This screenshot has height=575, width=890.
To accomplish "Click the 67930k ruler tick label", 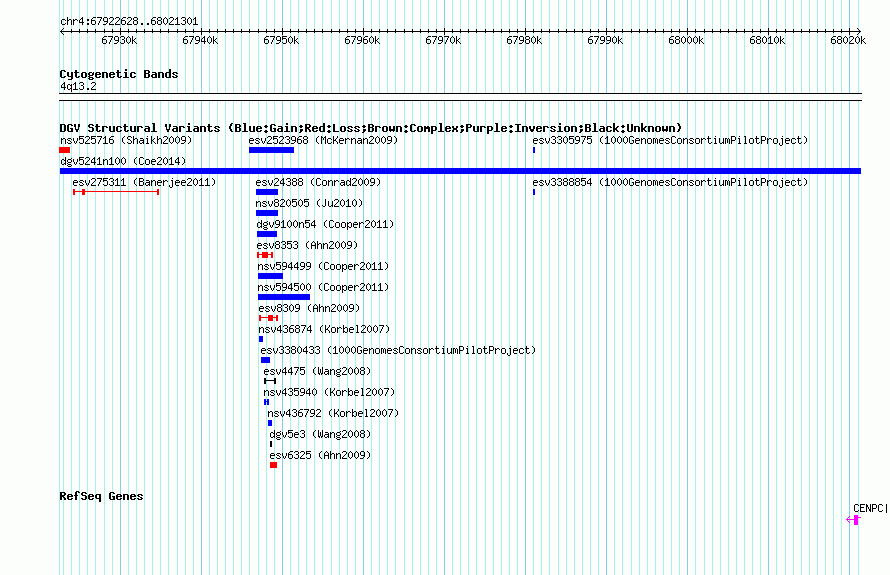I will tap(119, 40).
